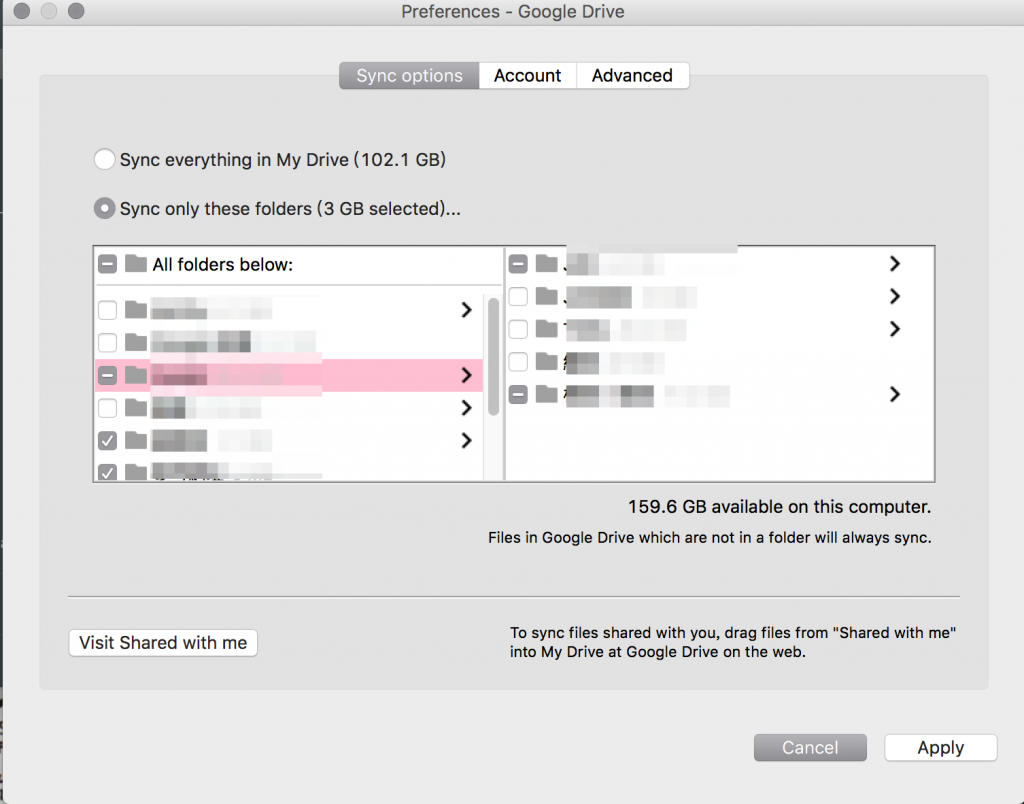Check the second folder in right pane

point(519,297)
